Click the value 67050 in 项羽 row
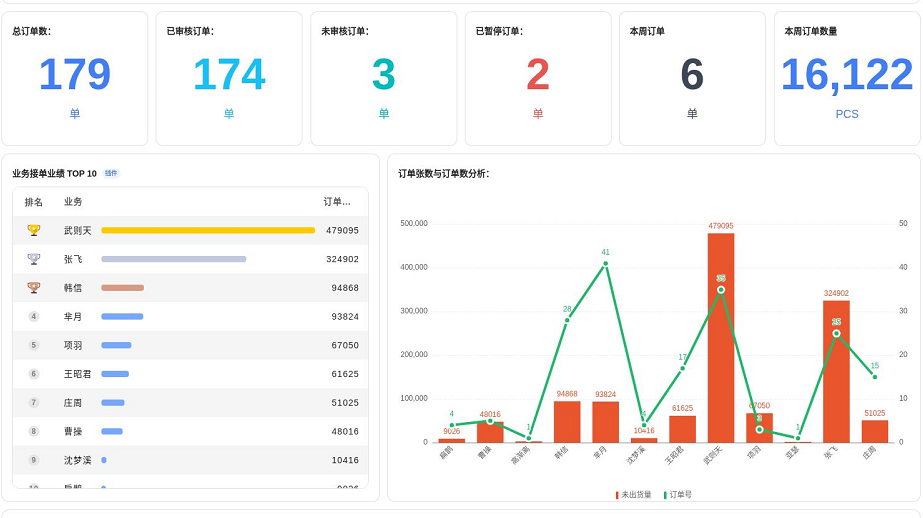 click(x=345, y=345)
